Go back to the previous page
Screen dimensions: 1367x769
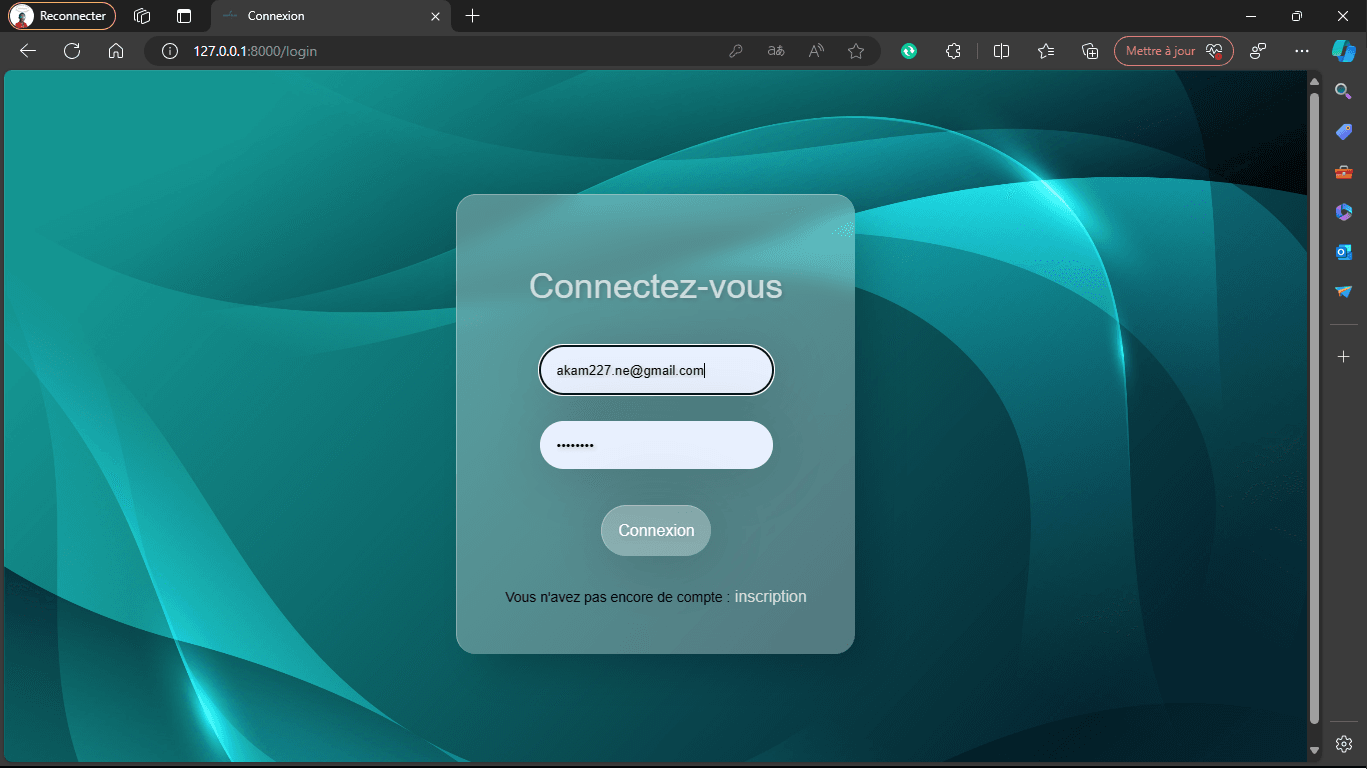pos(28,51)
